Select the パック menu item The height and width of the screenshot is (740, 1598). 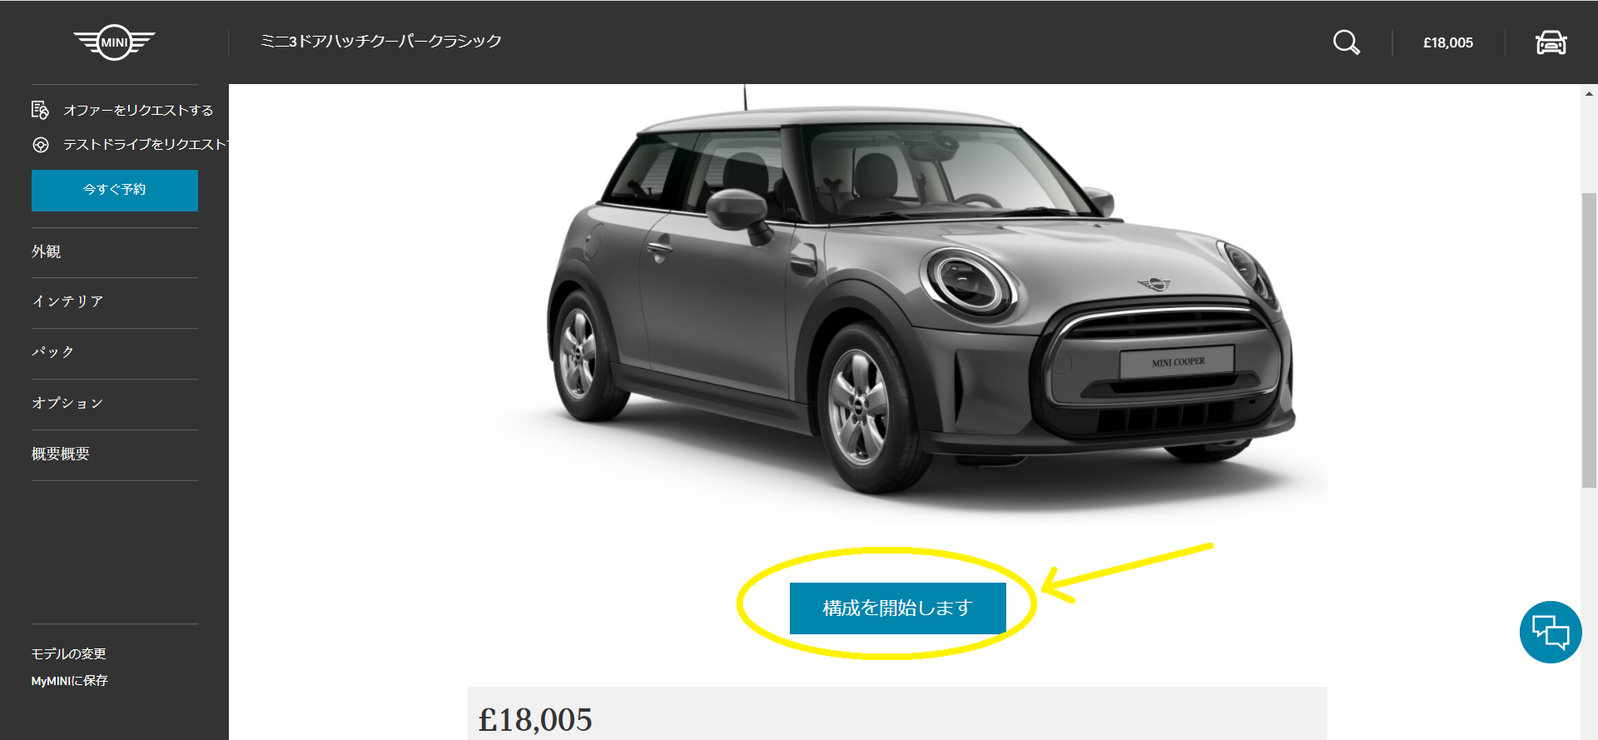pos(53,352)
